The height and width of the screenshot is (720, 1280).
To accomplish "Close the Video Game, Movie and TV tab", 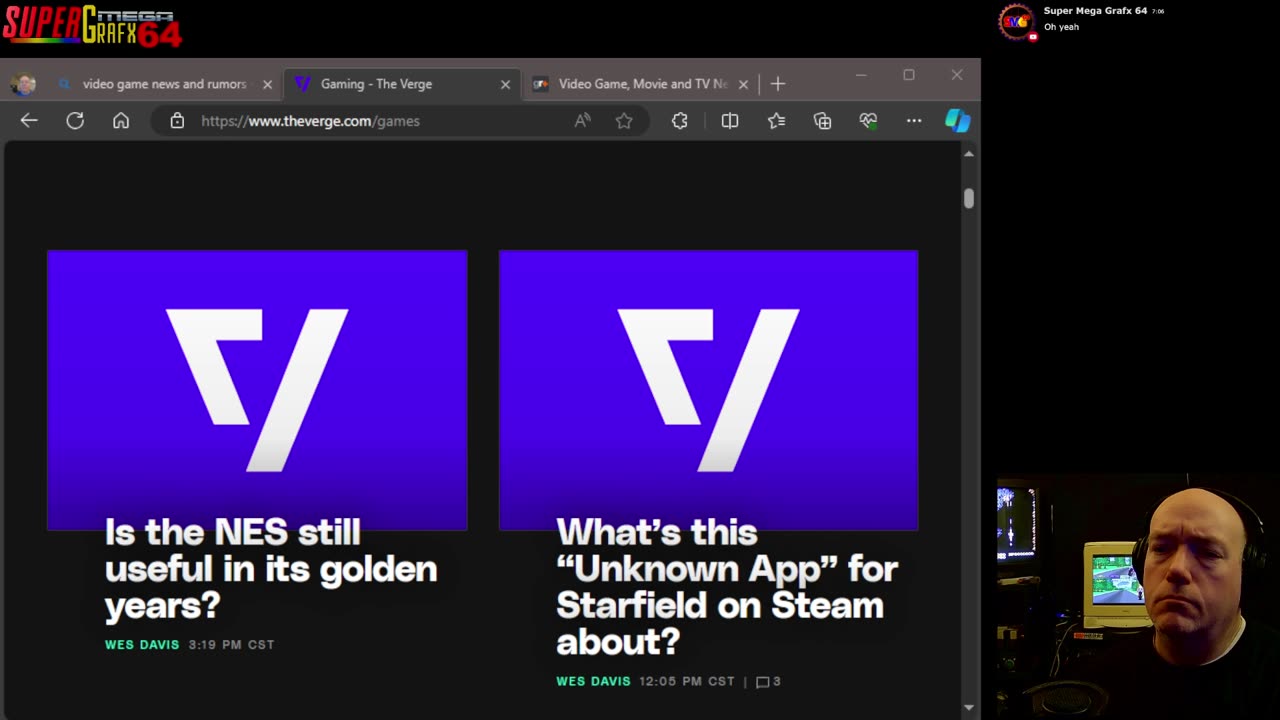I will tap(743, 84).
